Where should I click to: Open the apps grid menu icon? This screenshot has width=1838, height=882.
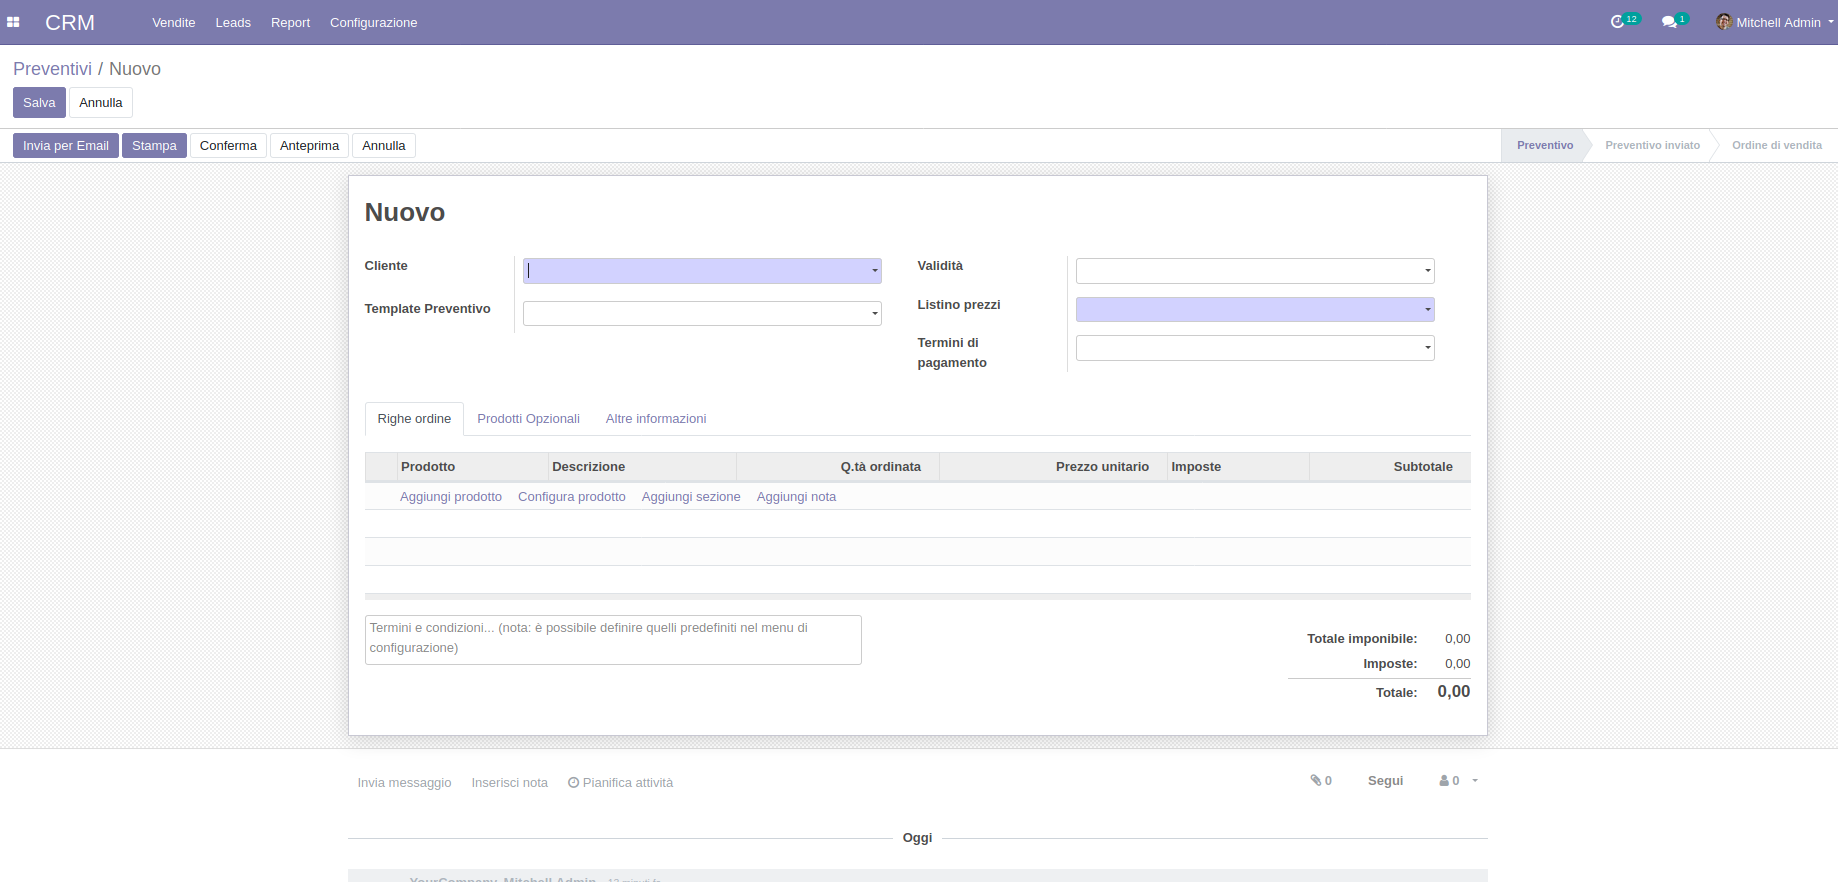click(x=13, y=22)
